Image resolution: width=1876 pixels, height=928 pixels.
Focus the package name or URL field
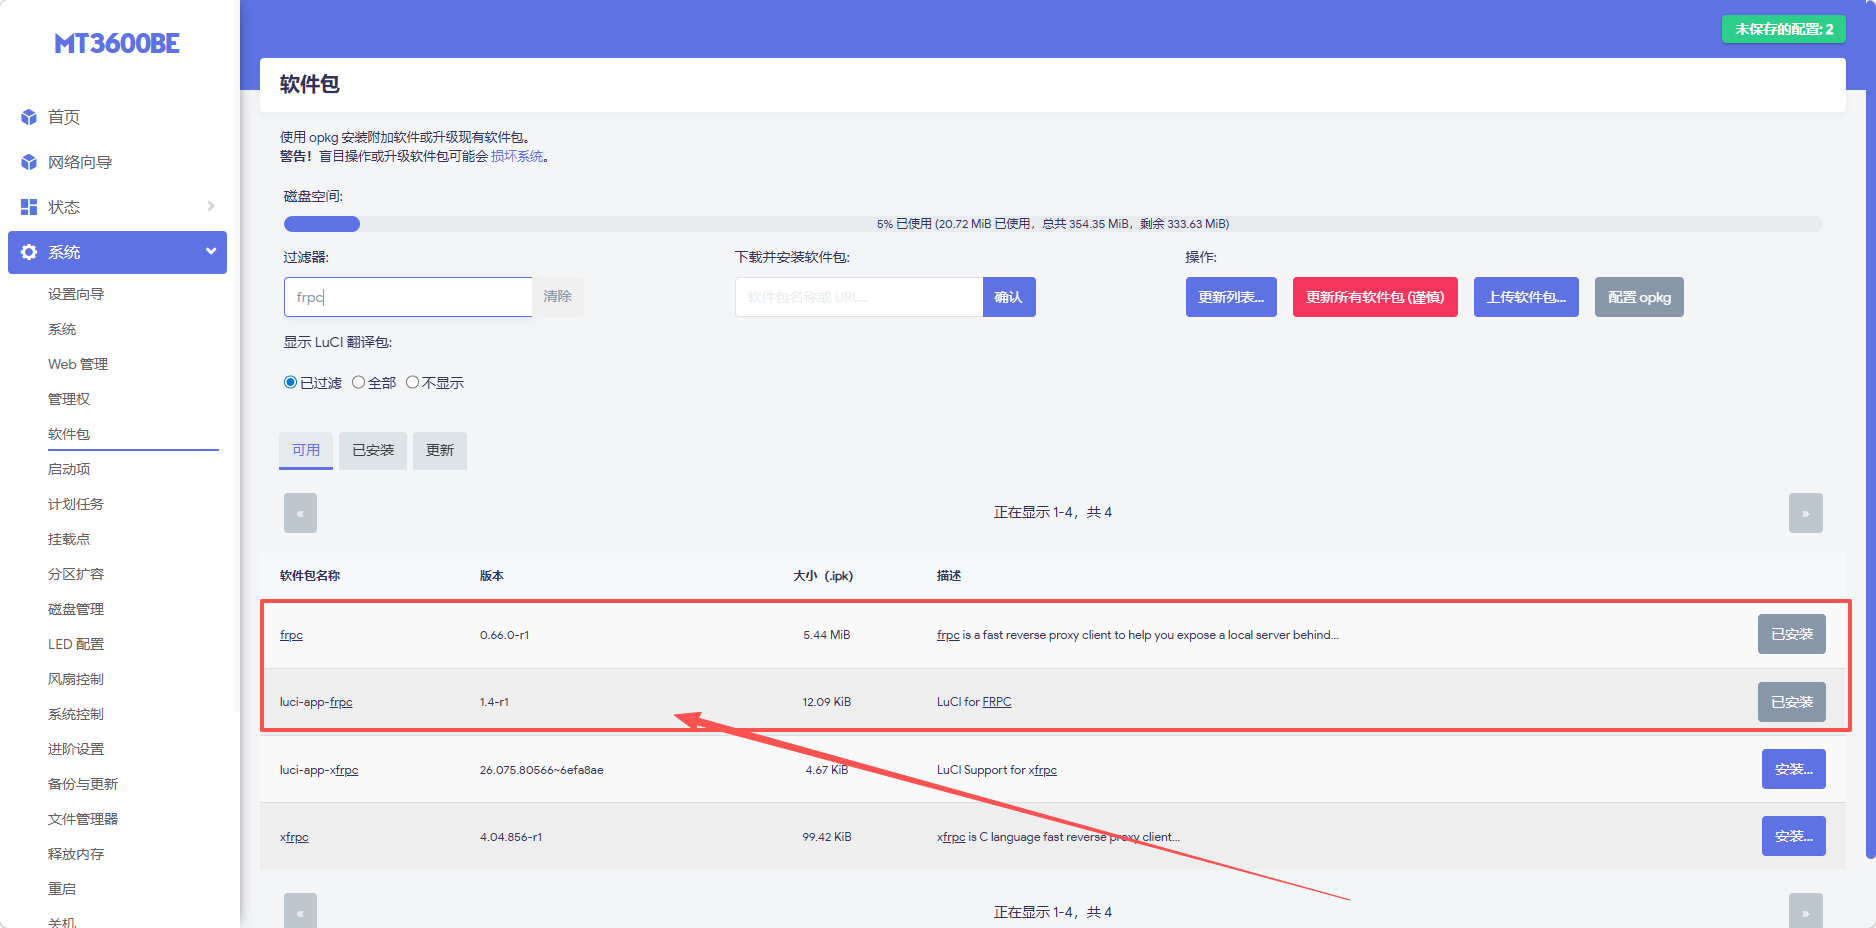point(859,297)
